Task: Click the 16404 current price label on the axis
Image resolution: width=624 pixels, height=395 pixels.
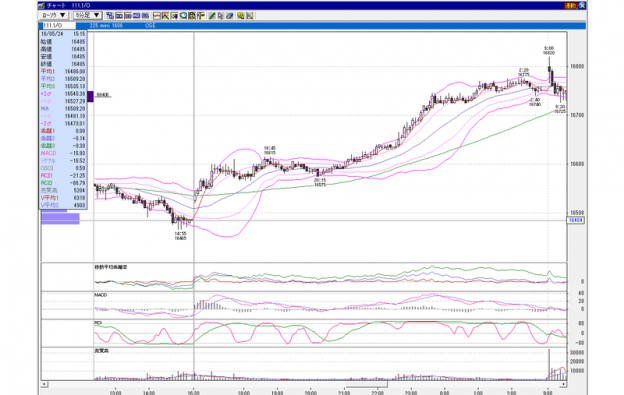Action: point(575,220)
